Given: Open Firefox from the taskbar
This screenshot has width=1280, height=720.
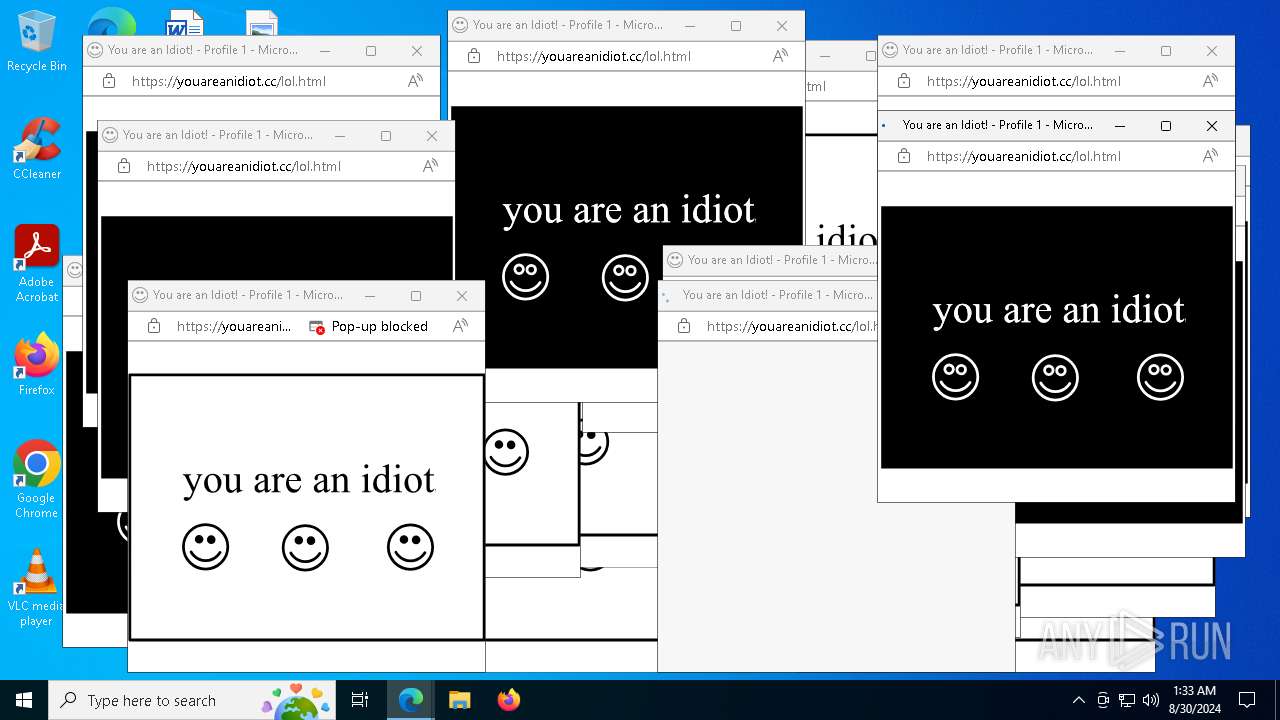Looking at the screenshot, I should click(x=508, y=700).
